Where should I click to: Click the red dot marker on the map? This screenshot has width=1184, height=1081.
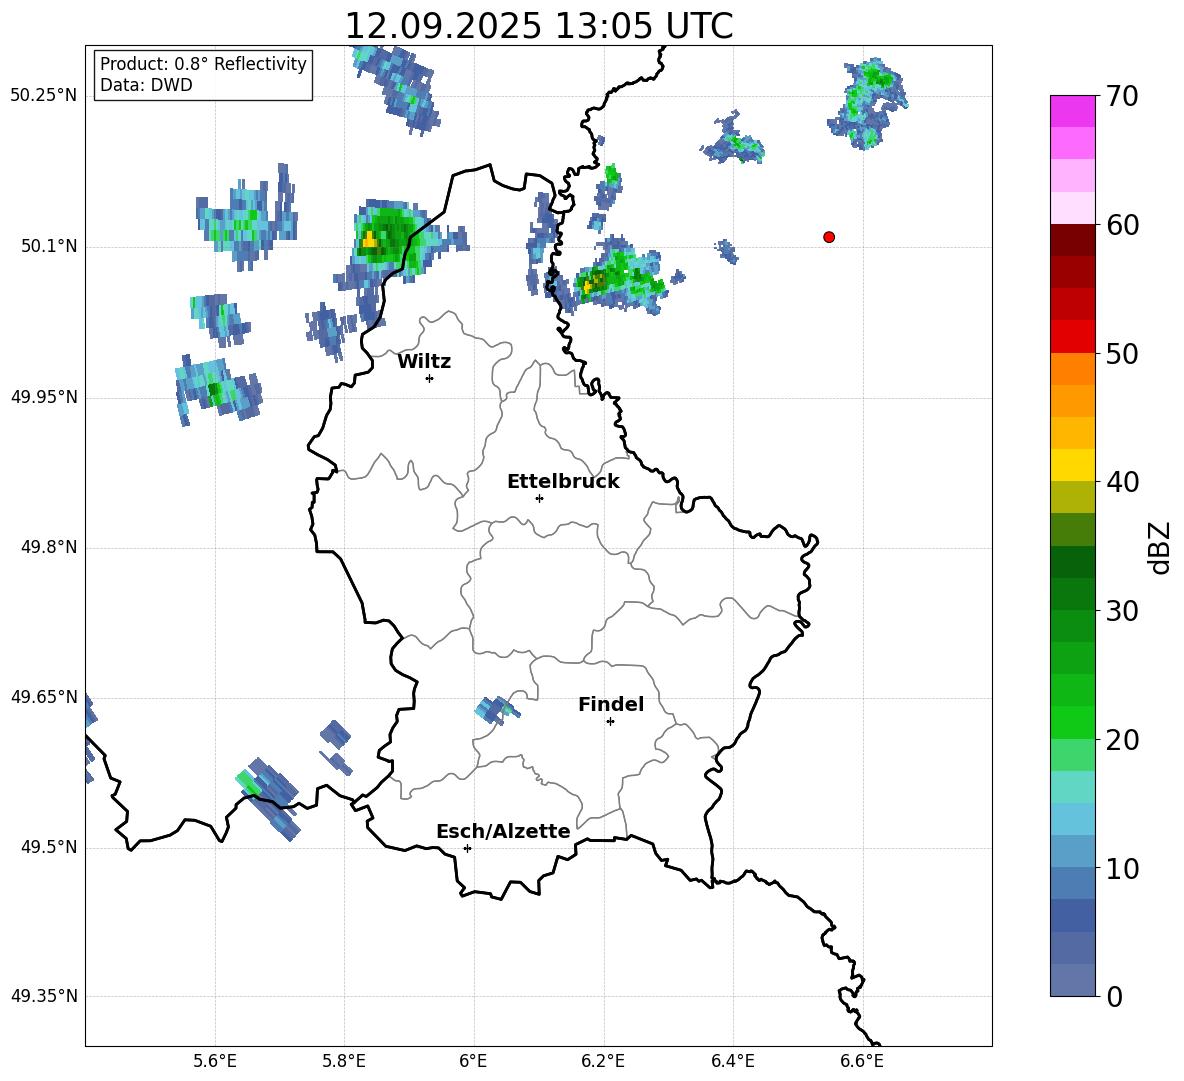[x=829, y=237]
